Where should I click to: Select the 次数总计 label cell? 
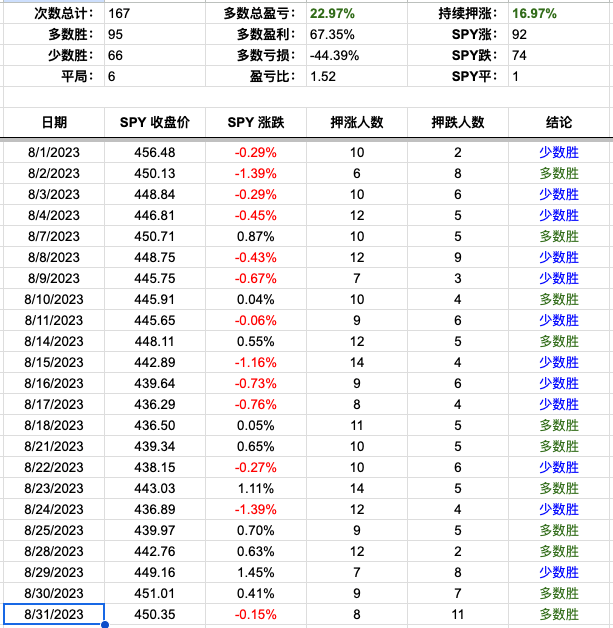(54, 13)
